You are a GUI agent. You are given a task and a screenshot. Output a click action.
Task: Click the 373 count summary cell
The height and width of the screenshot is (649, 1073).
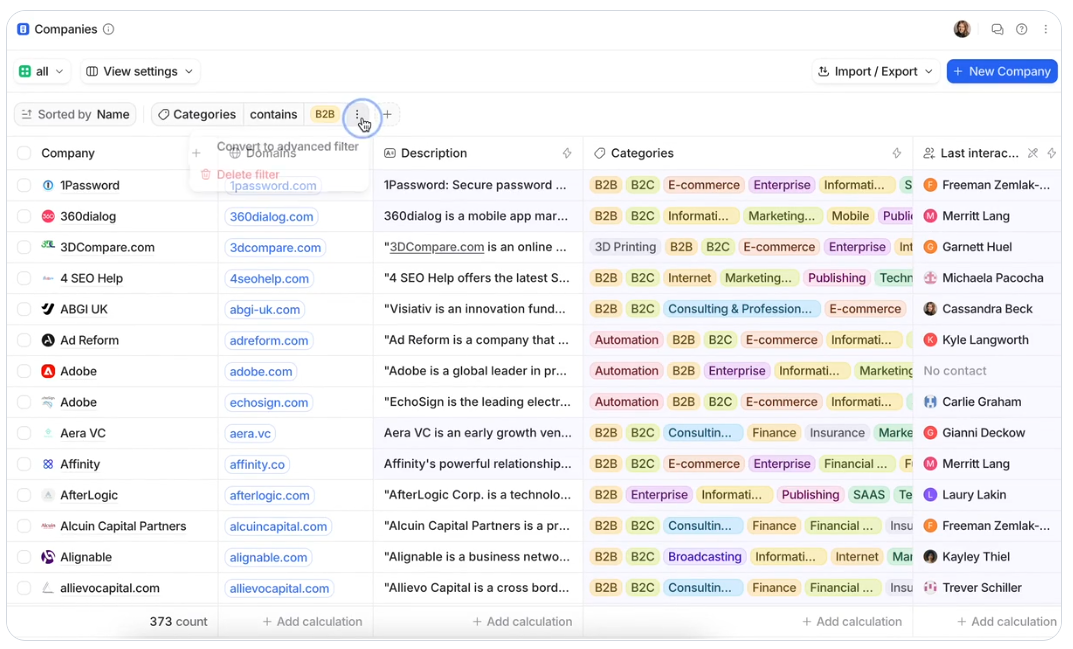[x=178, y=622]
